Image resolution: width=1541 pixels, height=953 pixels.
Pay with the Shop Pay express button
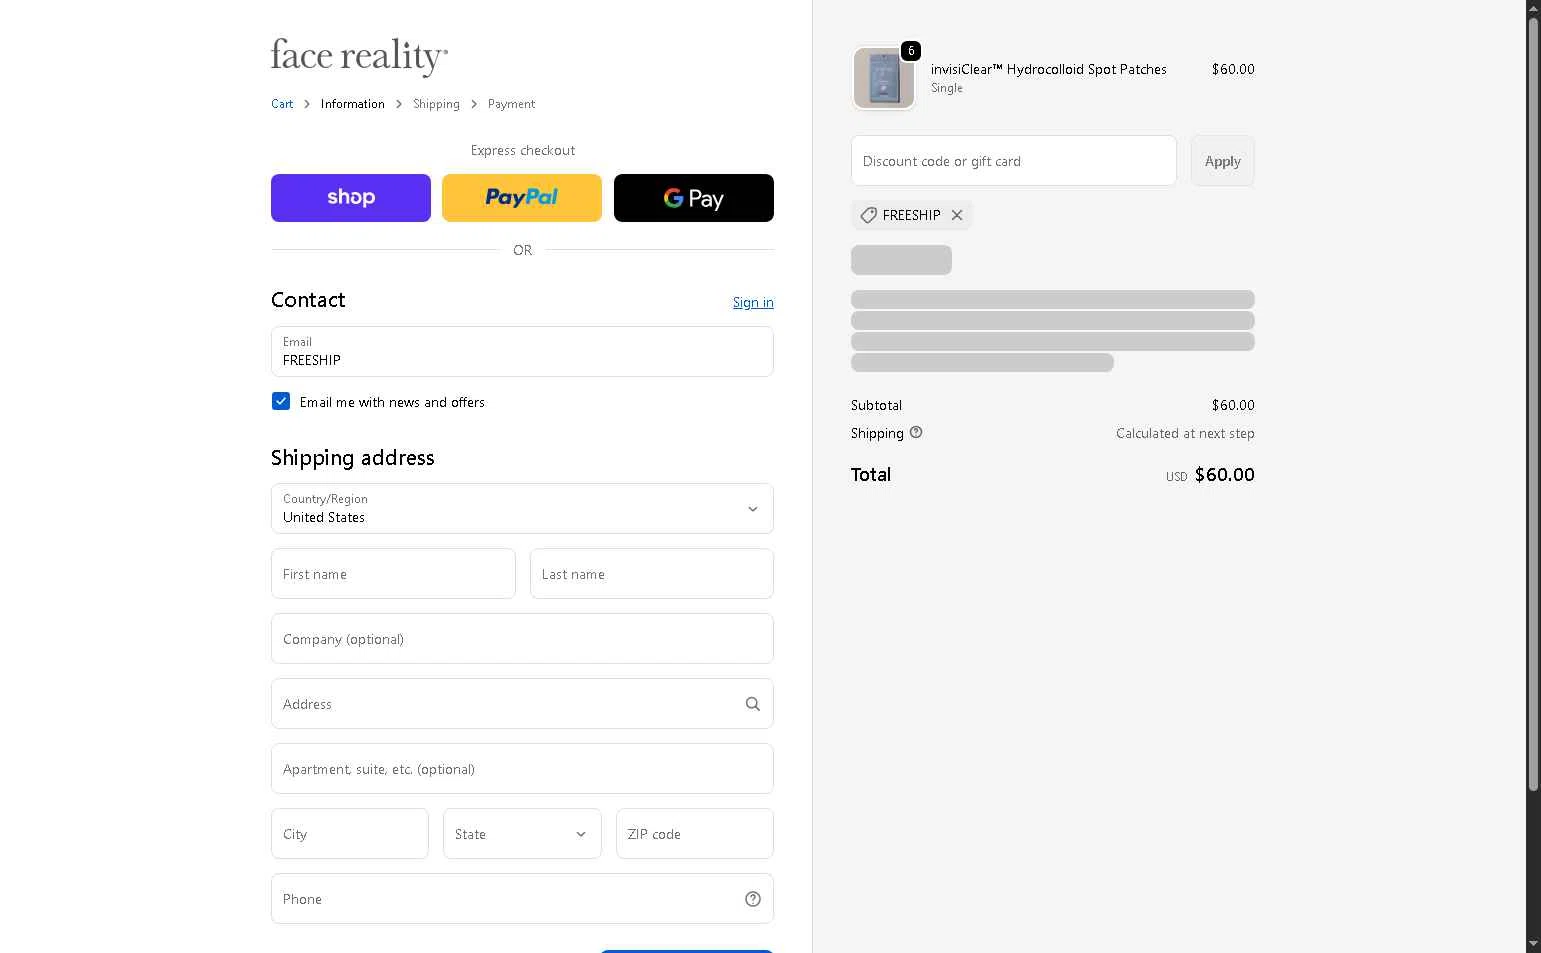click(351, 198)
